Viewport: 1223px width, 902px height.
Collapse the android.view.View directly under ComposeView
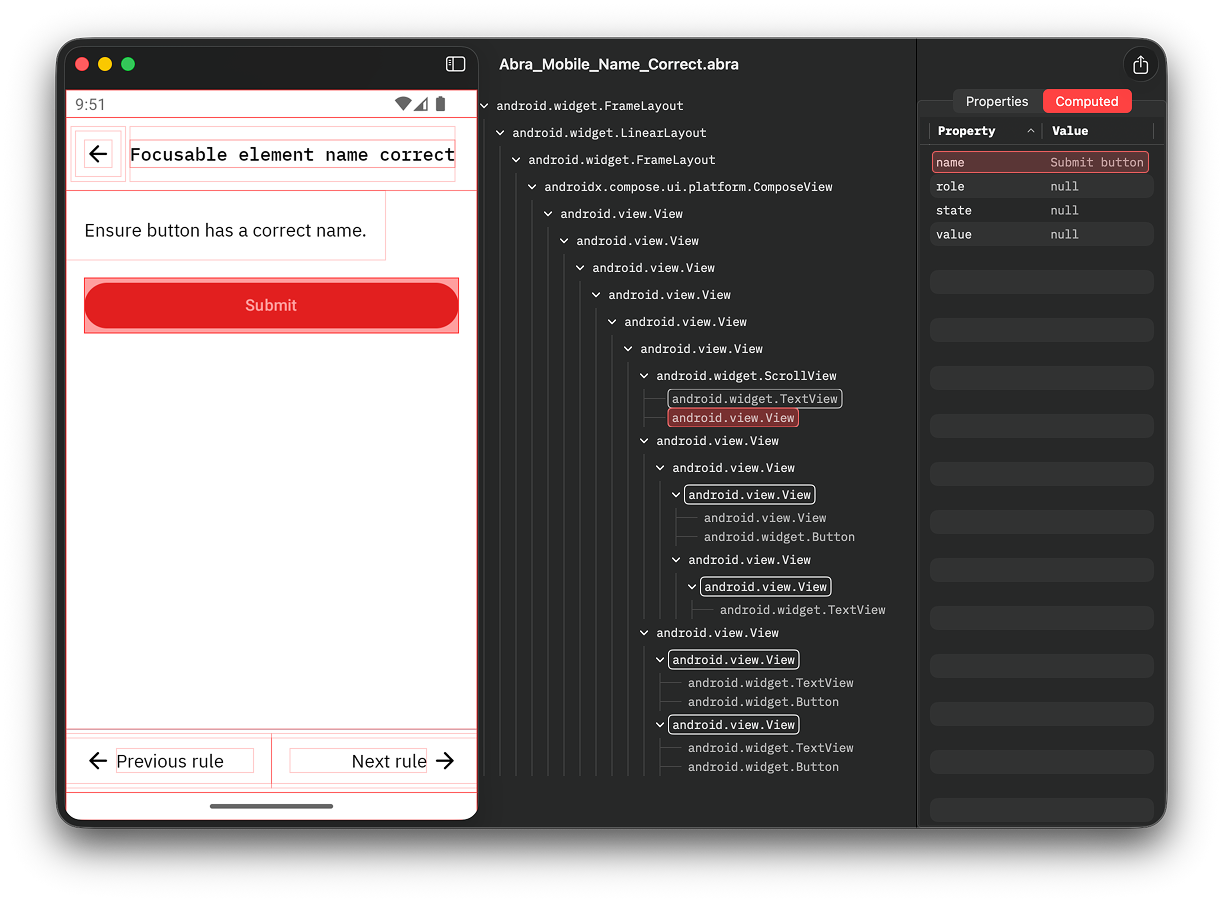coord(548,213)
